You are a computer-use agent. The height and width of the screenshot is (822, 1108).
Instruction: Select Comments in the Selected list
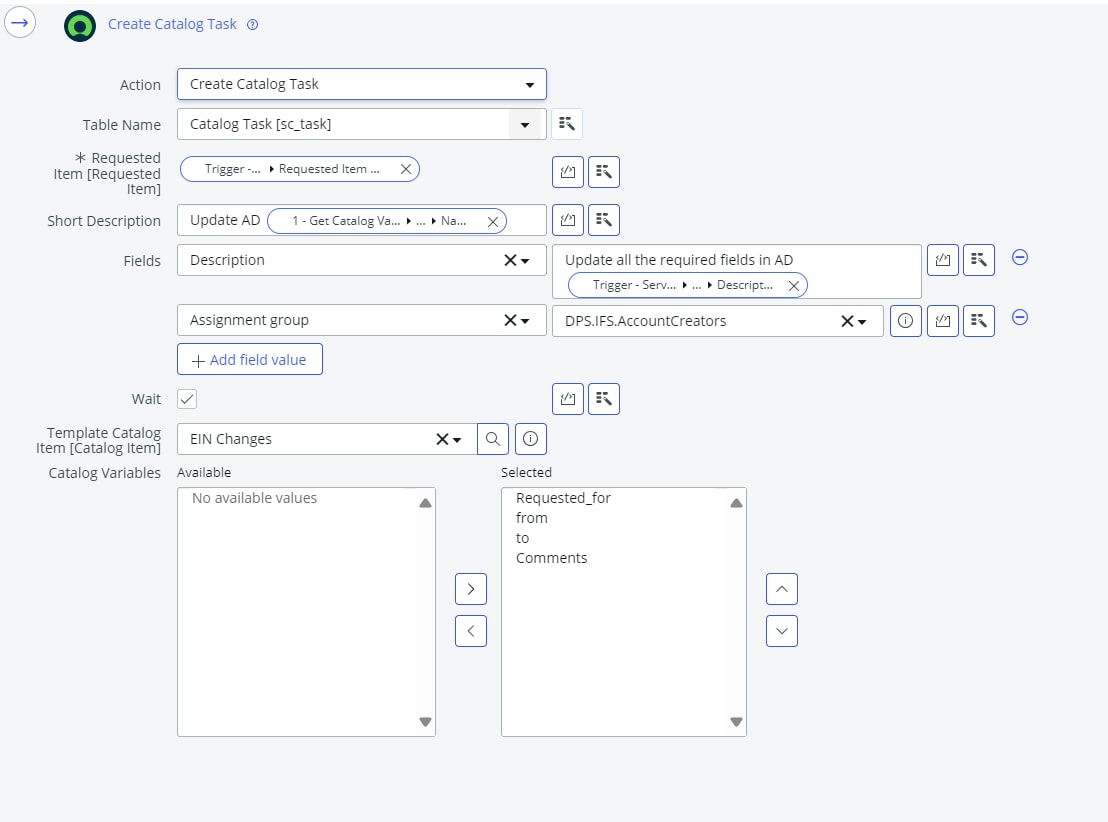click(x=551, y=558)
